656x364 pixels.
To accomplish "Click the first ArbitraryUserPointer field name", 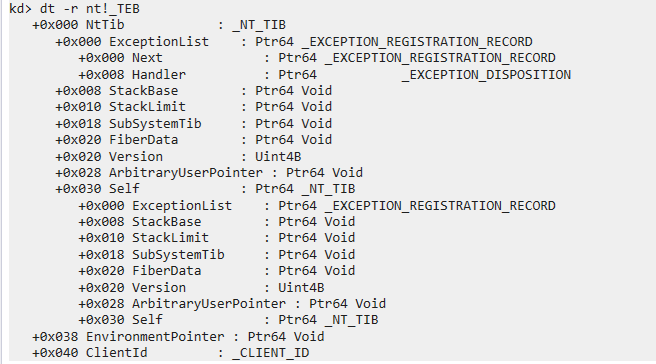I will point(186,173).
